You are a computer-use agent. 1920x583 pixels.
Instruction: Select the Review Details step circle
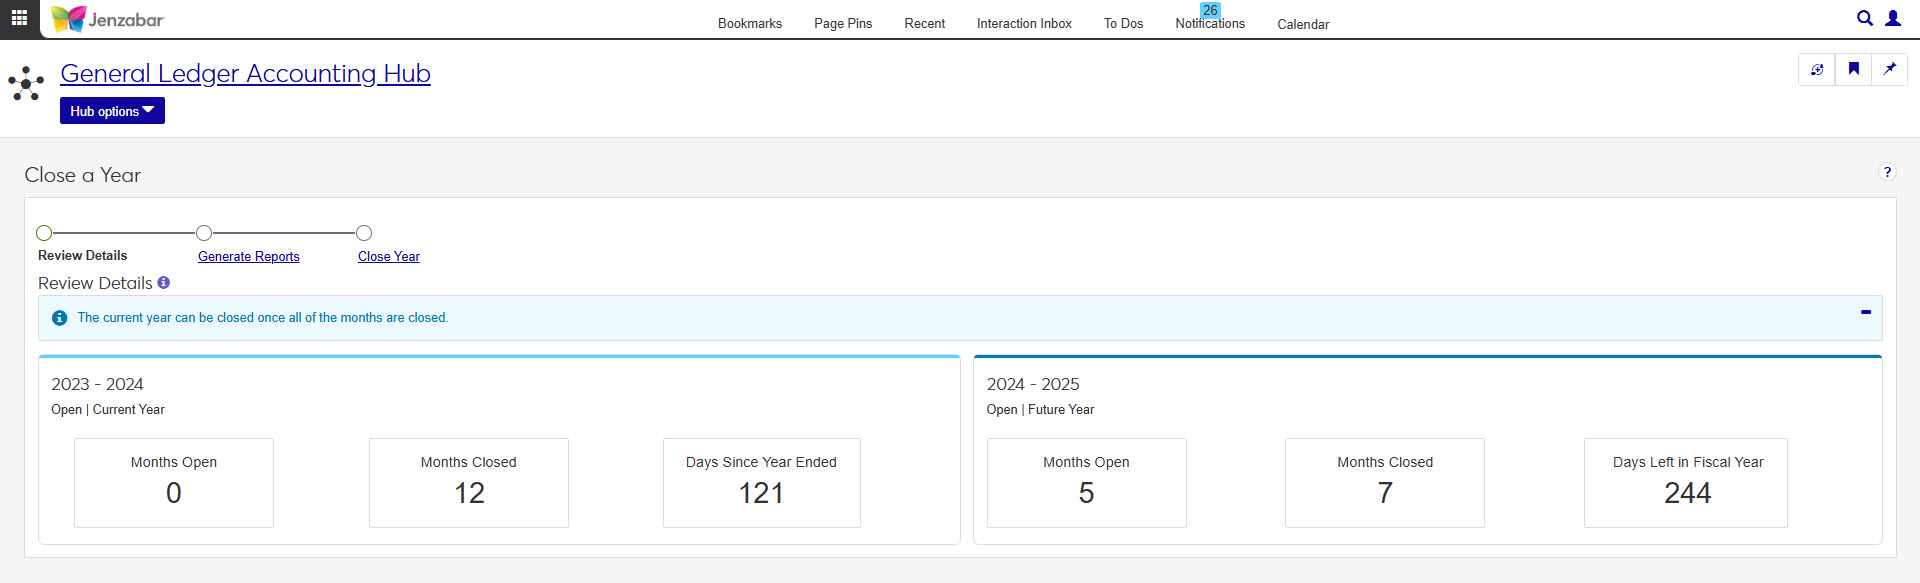coord(44,233)
